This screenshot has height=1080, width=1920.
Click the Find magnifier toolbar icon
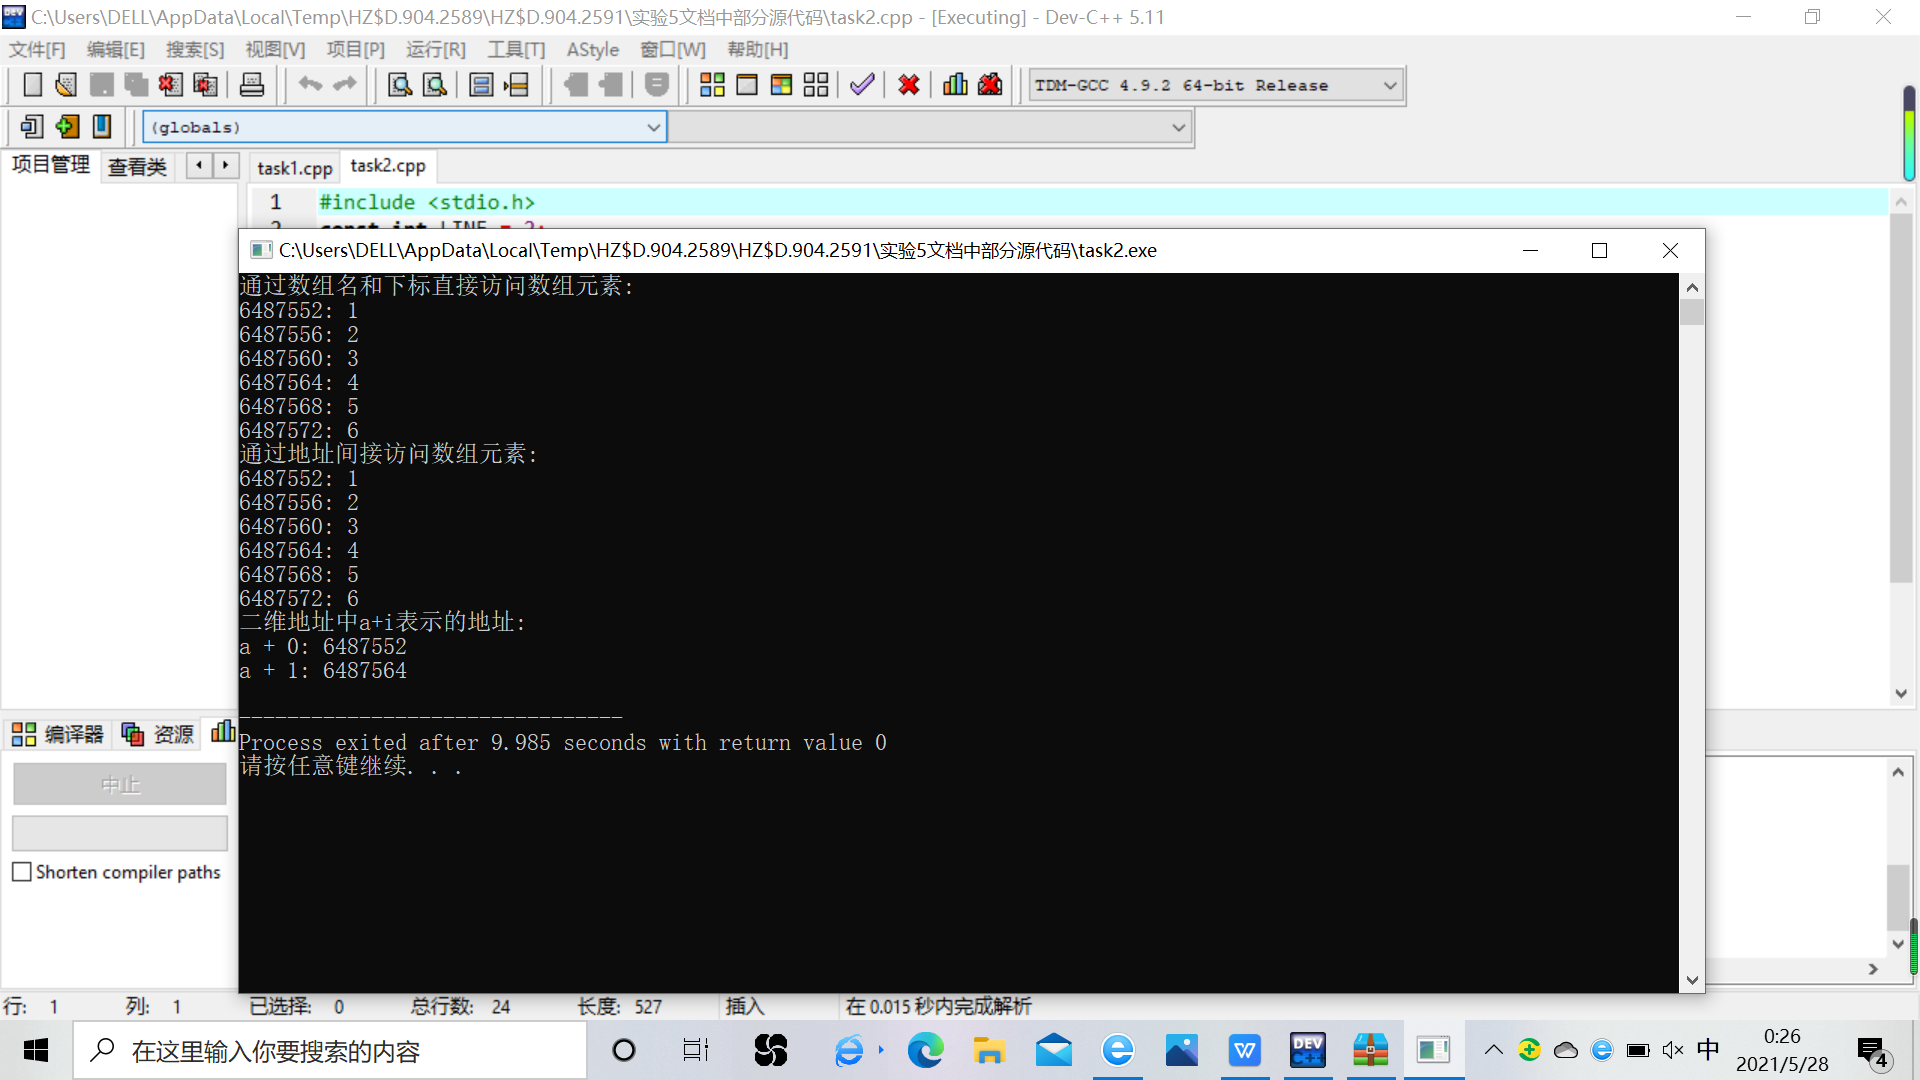(x=400, y=85)
